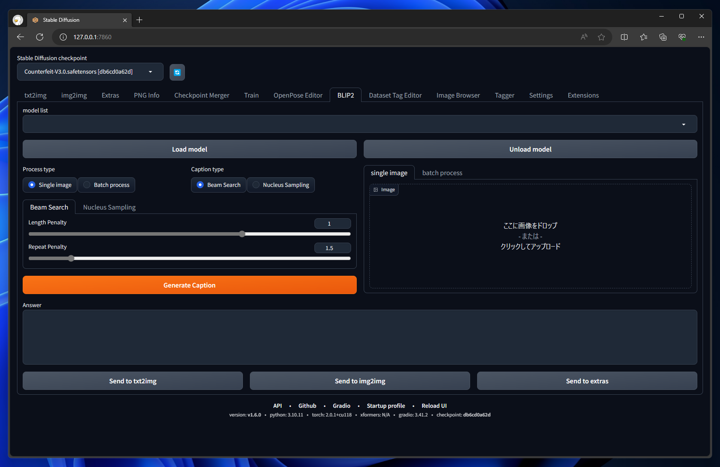Click the Reload UI footer link
Image resolution: width=720 pixels, height=467 pixels.
point(434,406)
